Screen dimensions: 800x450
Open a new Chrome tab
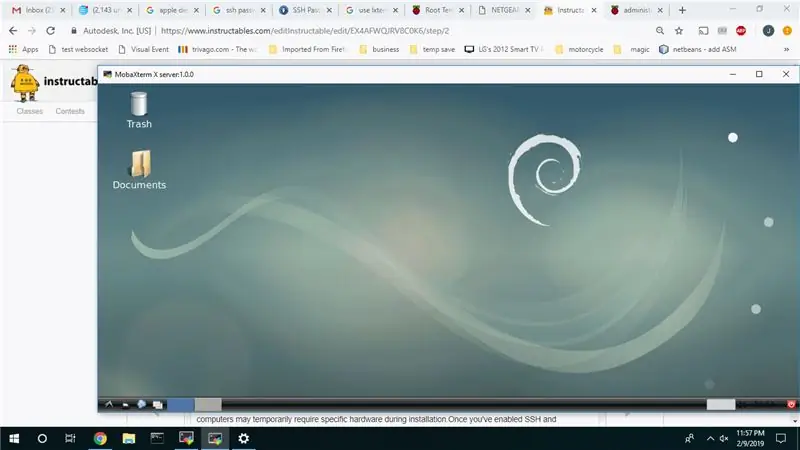[x=682, y=10]
